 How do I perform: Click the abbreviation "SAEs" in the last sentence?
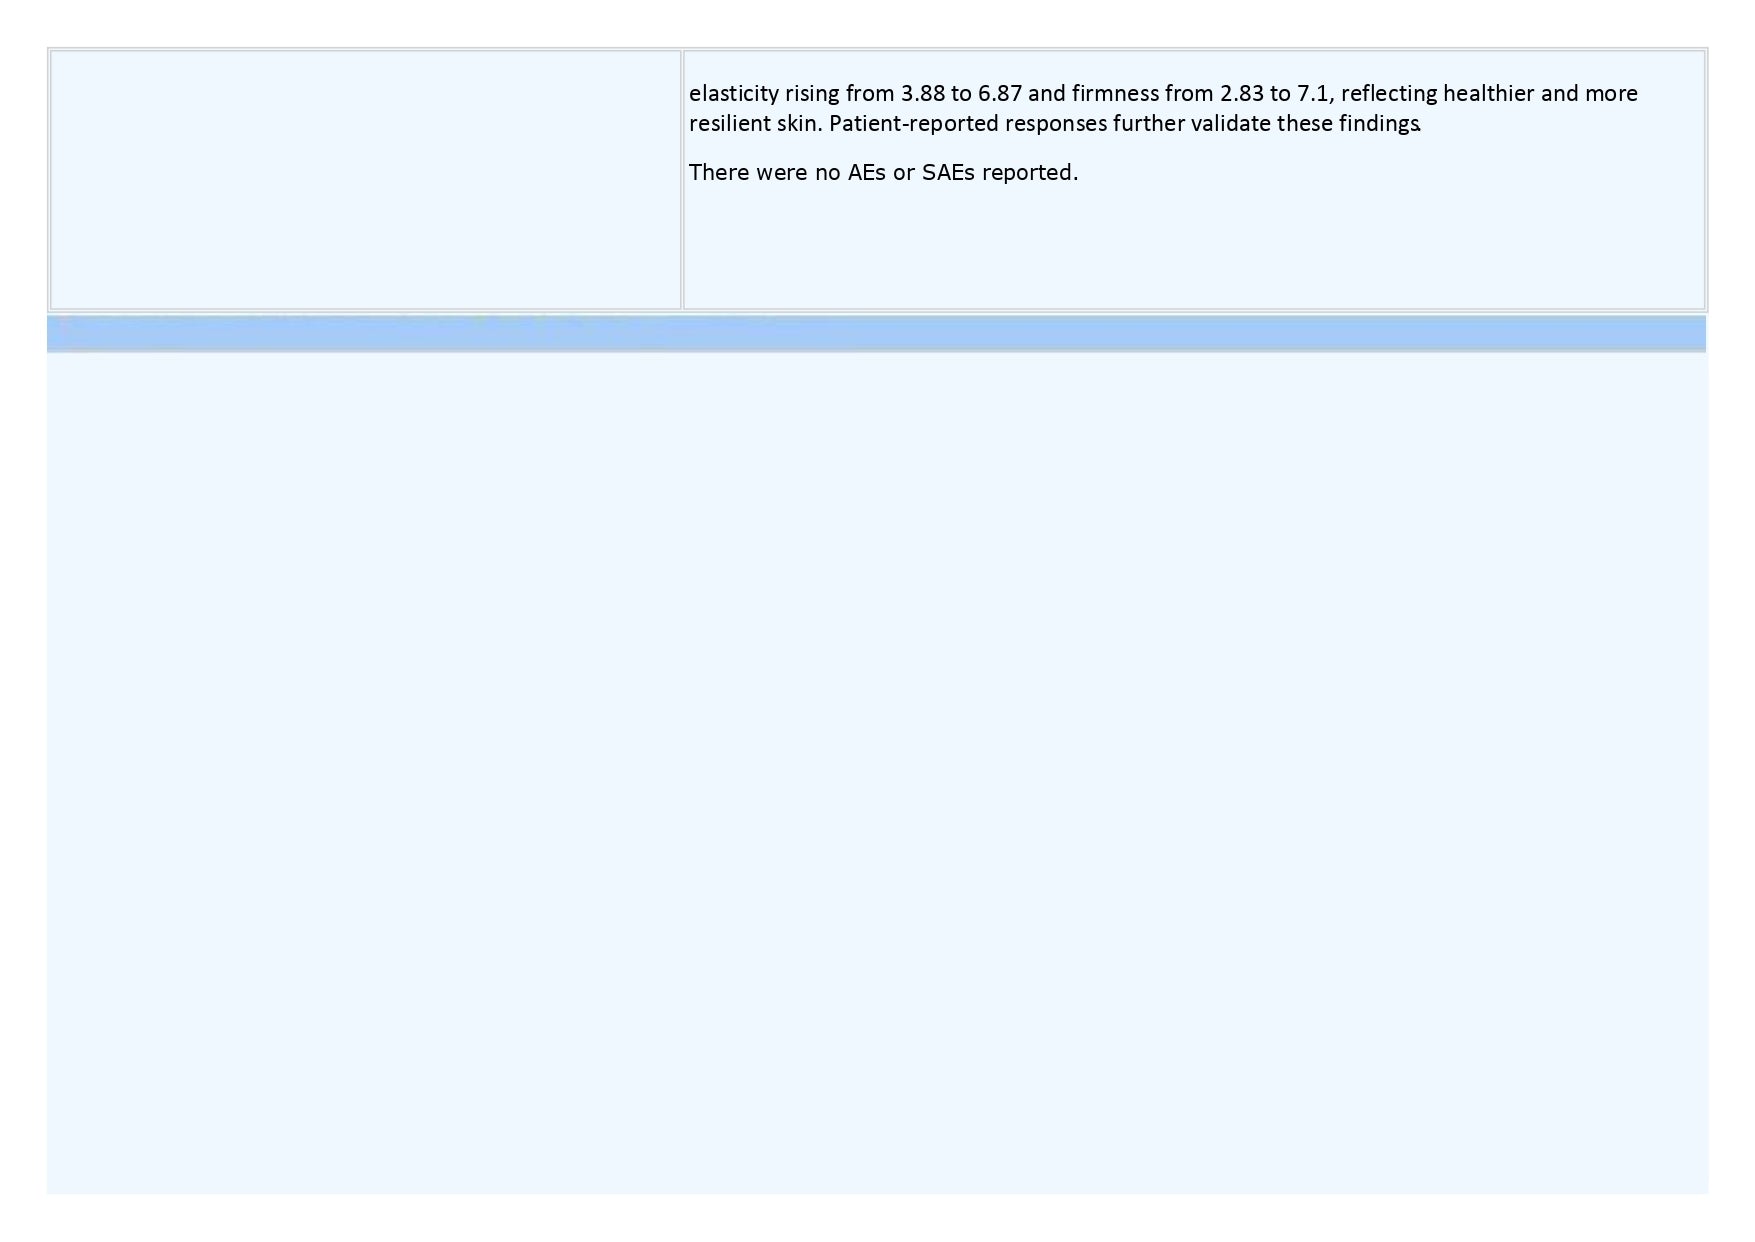click(947, 173)
